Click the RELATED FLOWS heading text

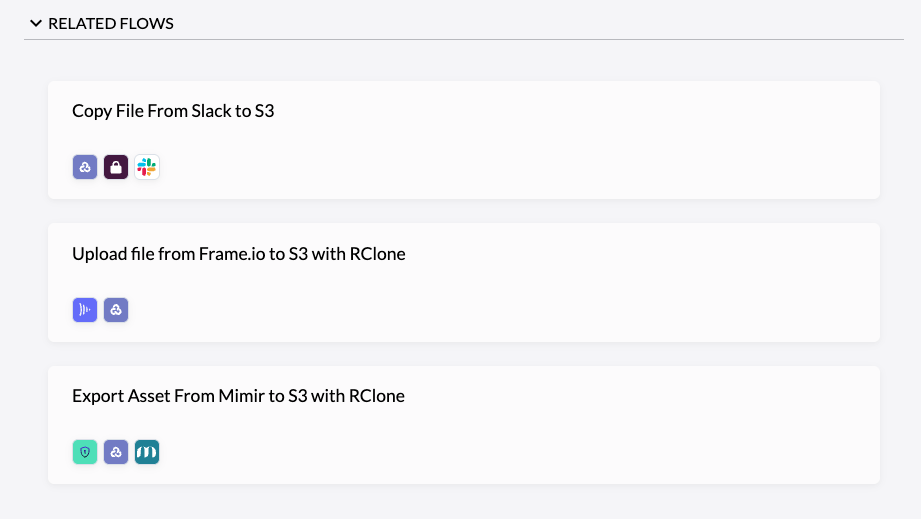point(110,23)
